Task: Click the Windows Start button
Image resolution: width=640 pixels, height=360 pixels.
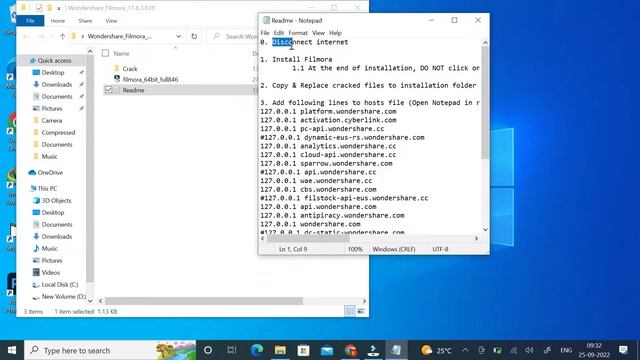Action: pos(12,350)
